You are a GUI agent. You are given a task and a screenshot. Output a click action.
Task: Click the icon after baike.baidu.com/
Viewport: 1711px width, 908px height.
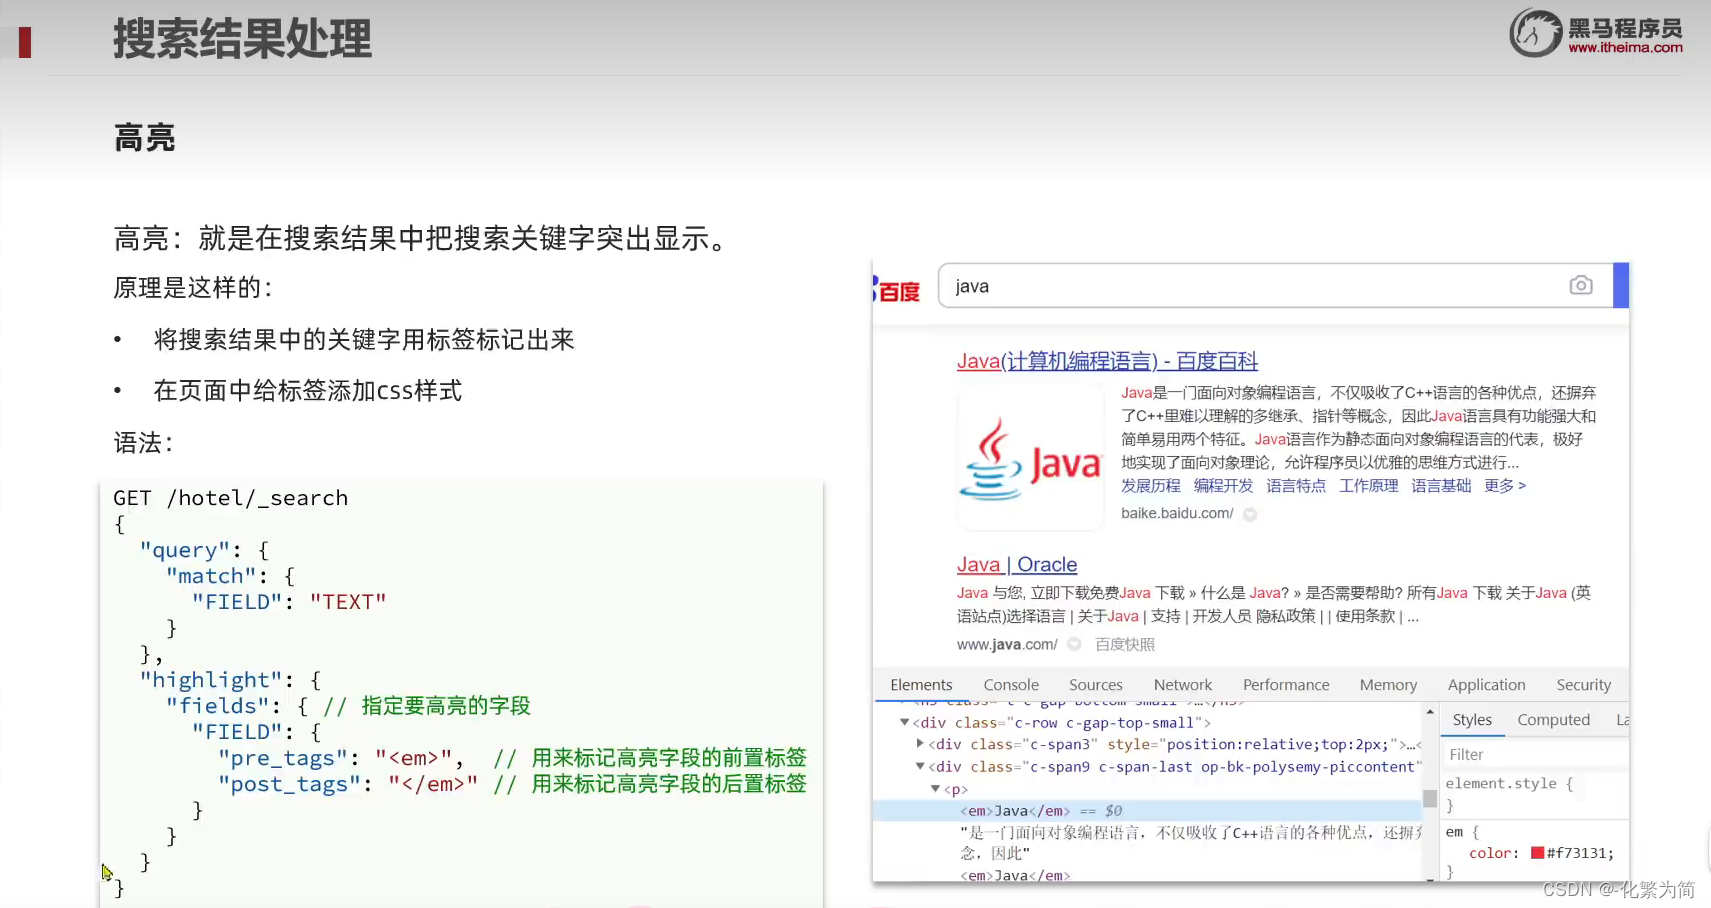pos(1250,514)
